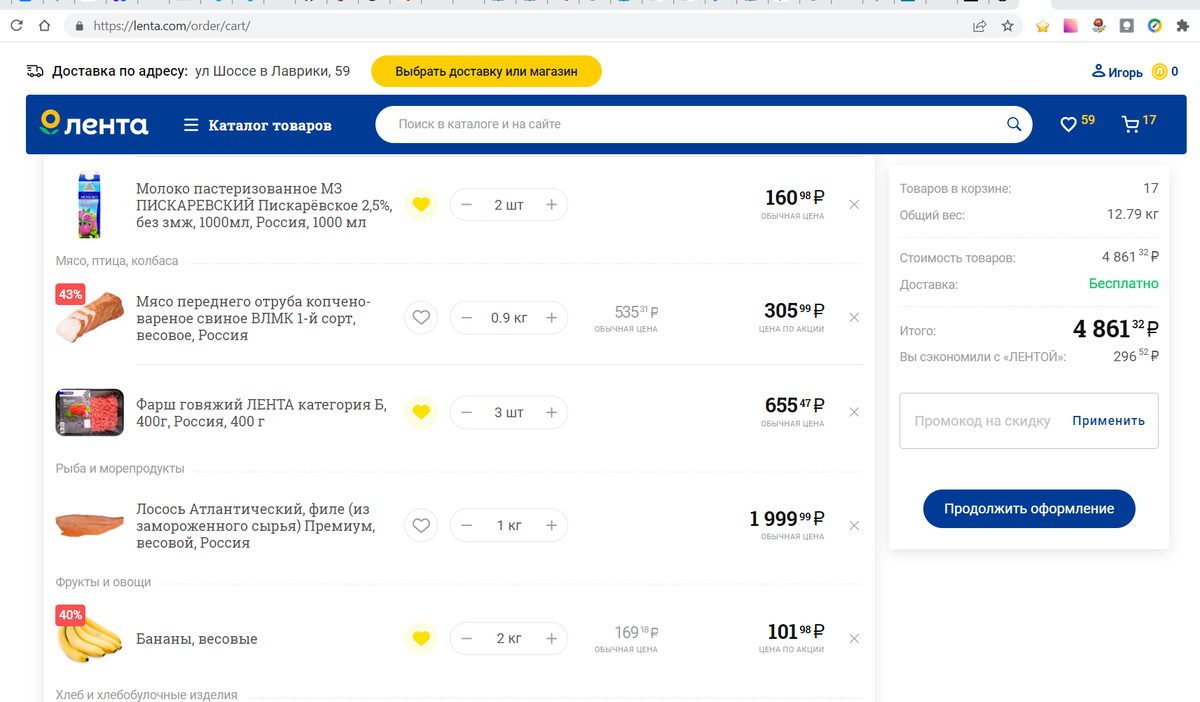The width and height of the screenshot is (1200, 702).
Task: Click Фрукты и овощи category label
Action: [104, 581]
